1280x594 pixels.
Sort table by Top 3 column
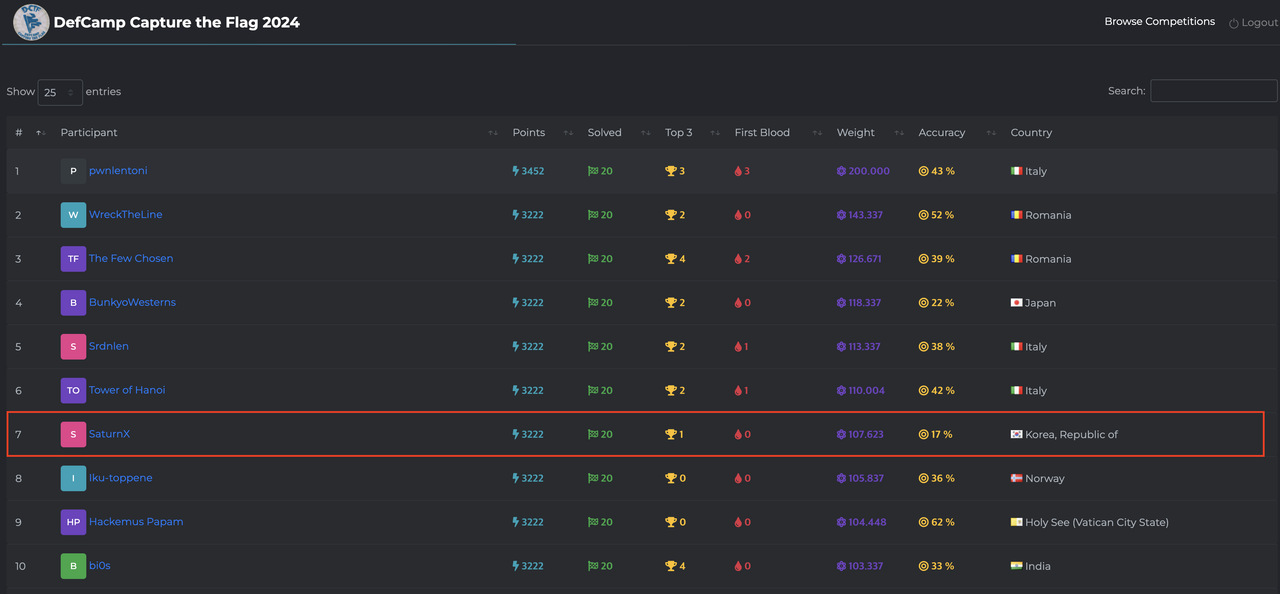point(692,133)
